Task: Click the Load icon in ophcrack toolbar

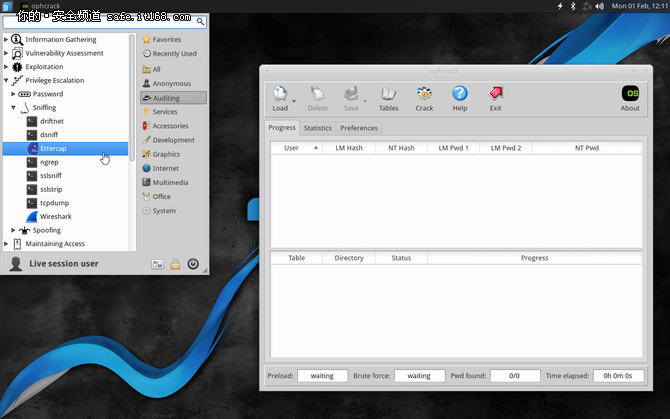Action: tap(279, 94)
